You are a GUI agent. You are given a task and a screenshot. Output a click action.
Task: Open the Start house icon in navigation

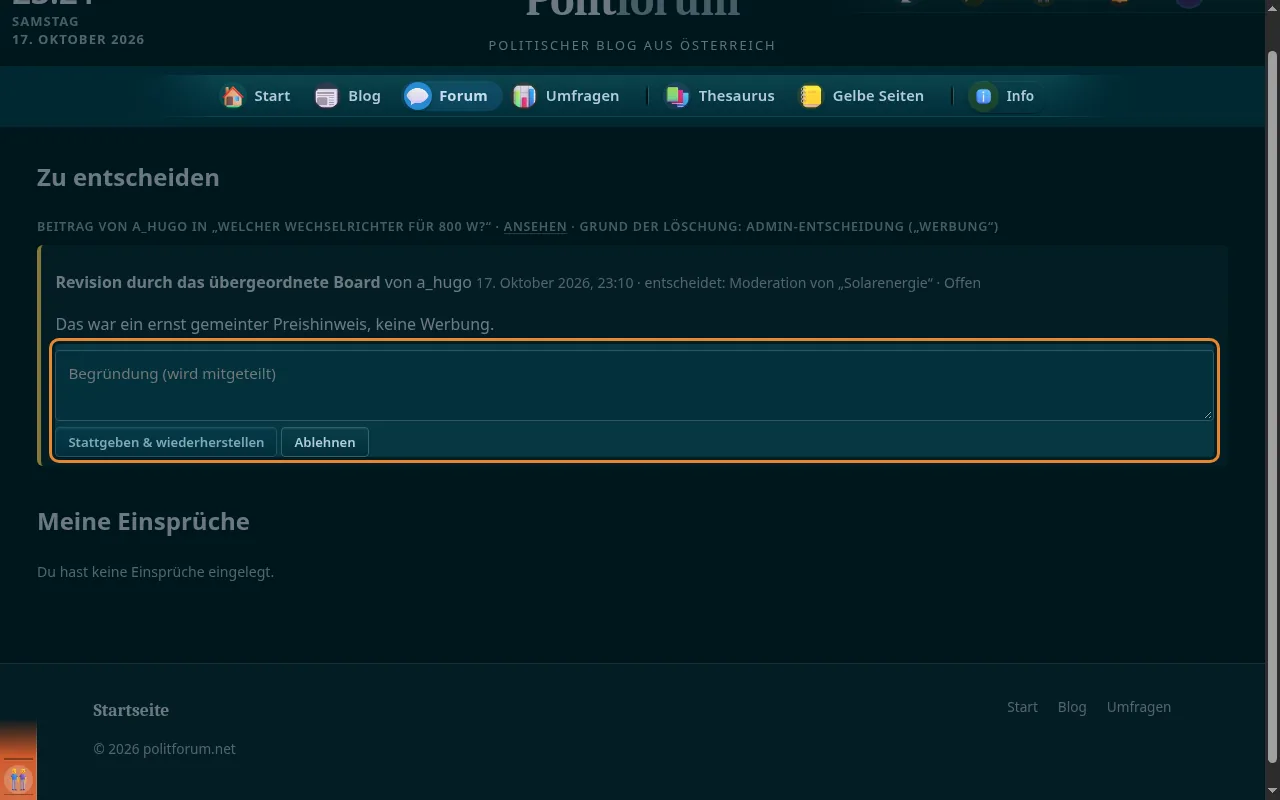click(x=233, y=96)
